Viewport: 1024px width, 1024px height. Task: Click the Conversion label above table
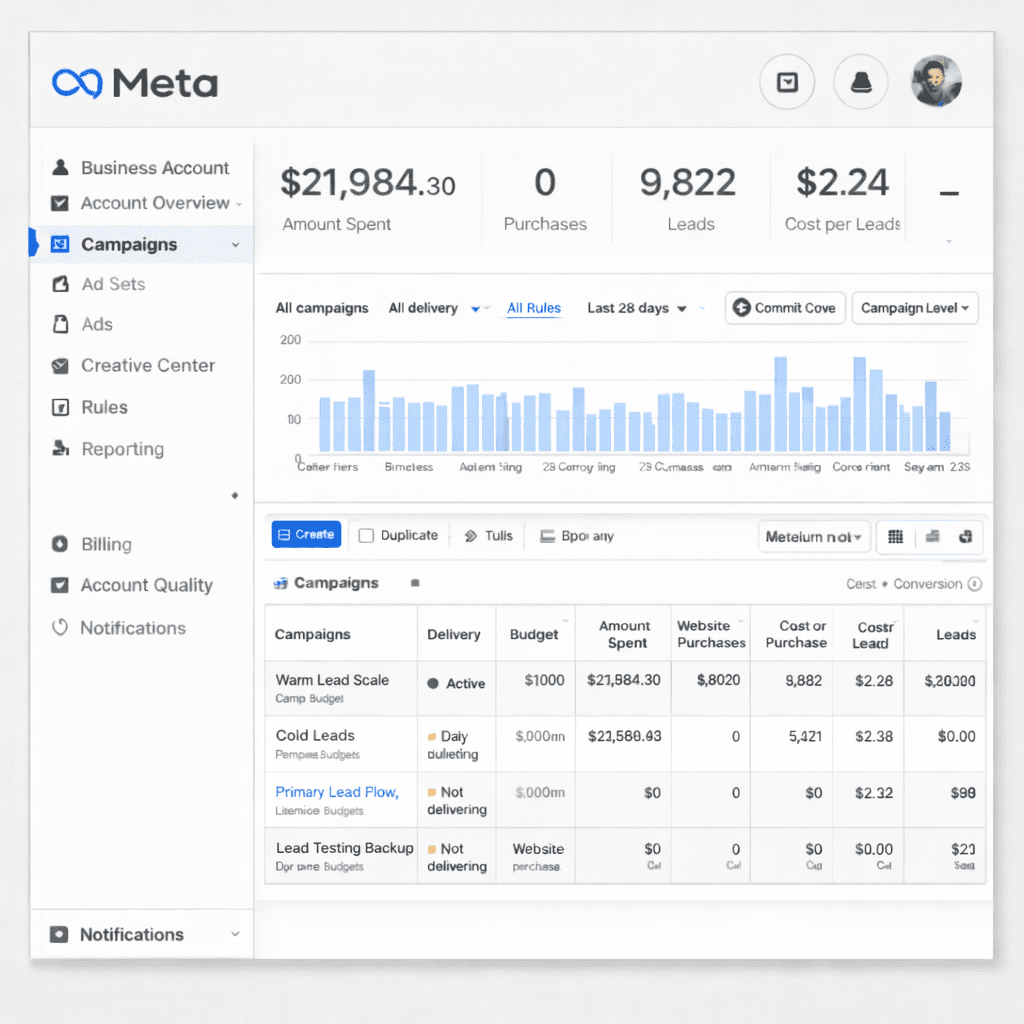click(x=927, y=584)
